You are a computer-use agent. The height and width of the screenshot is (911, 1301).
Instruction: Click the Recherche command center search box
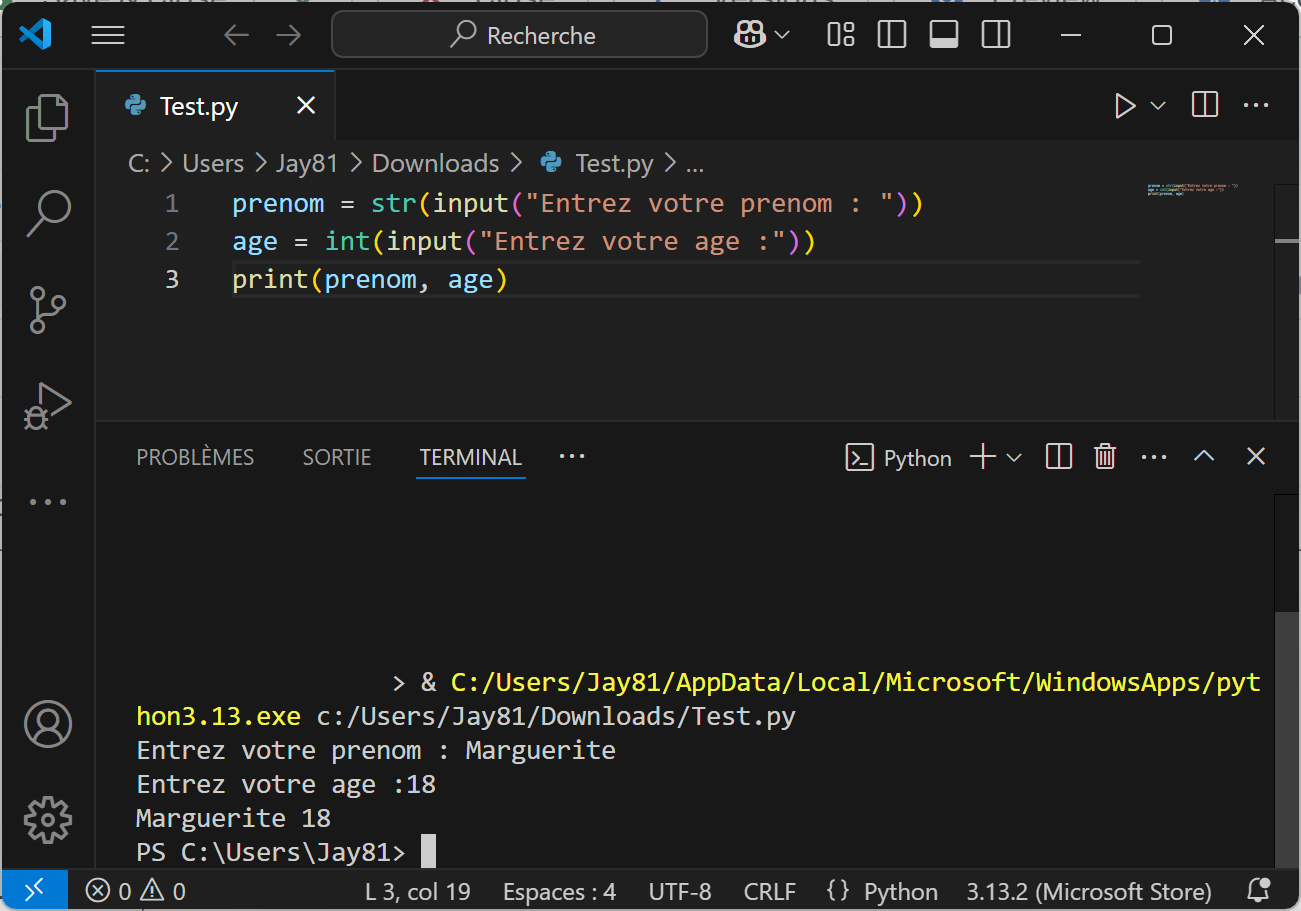(x=520, y=35)
